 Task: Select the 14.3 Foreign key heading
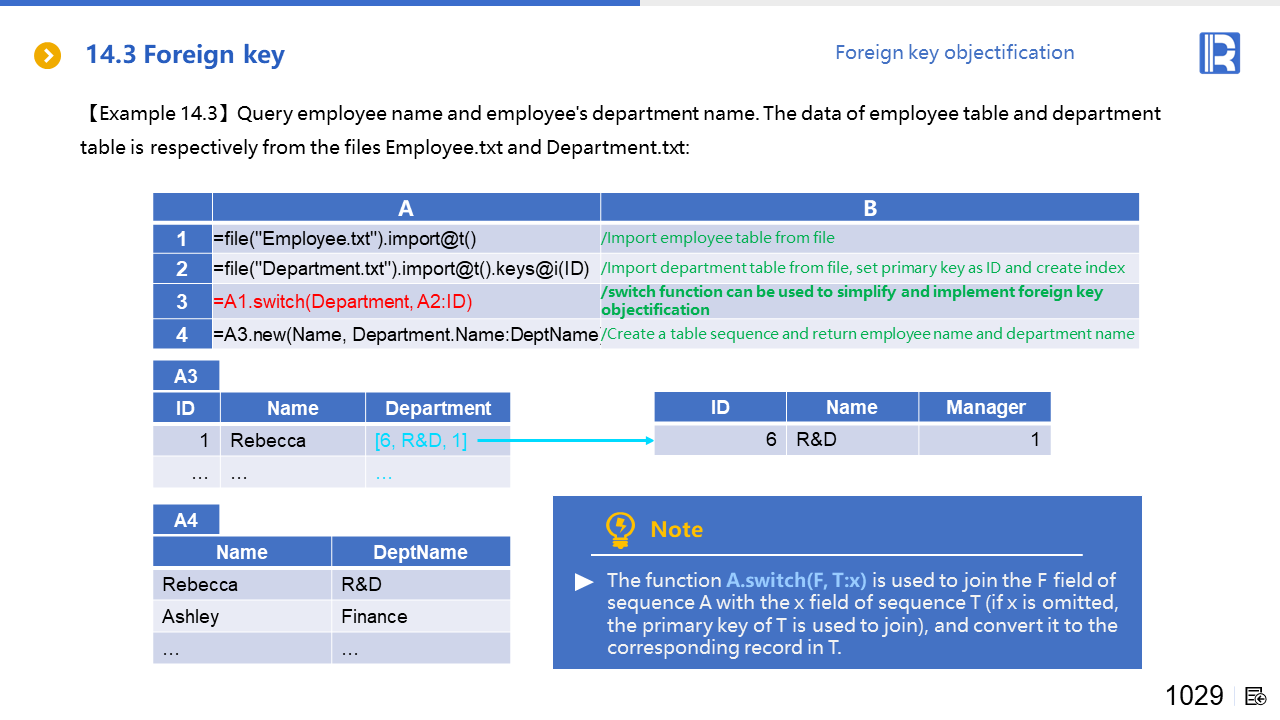185,55
